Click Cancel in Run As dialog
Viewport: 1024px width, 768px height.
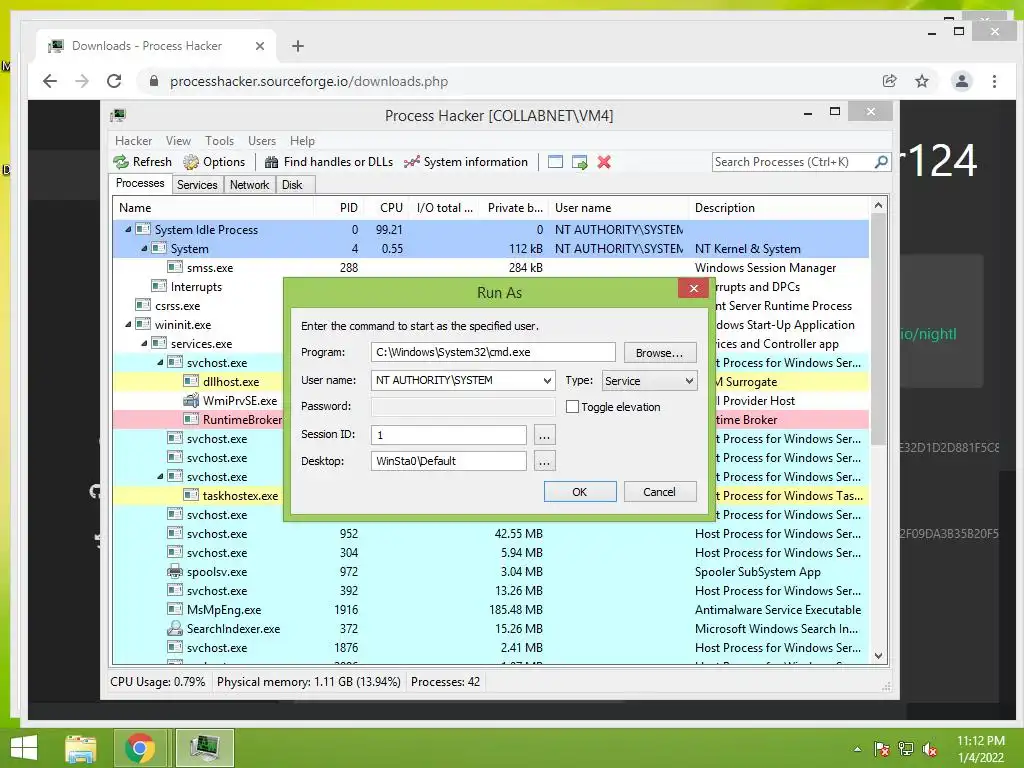[x=660, y=492]
